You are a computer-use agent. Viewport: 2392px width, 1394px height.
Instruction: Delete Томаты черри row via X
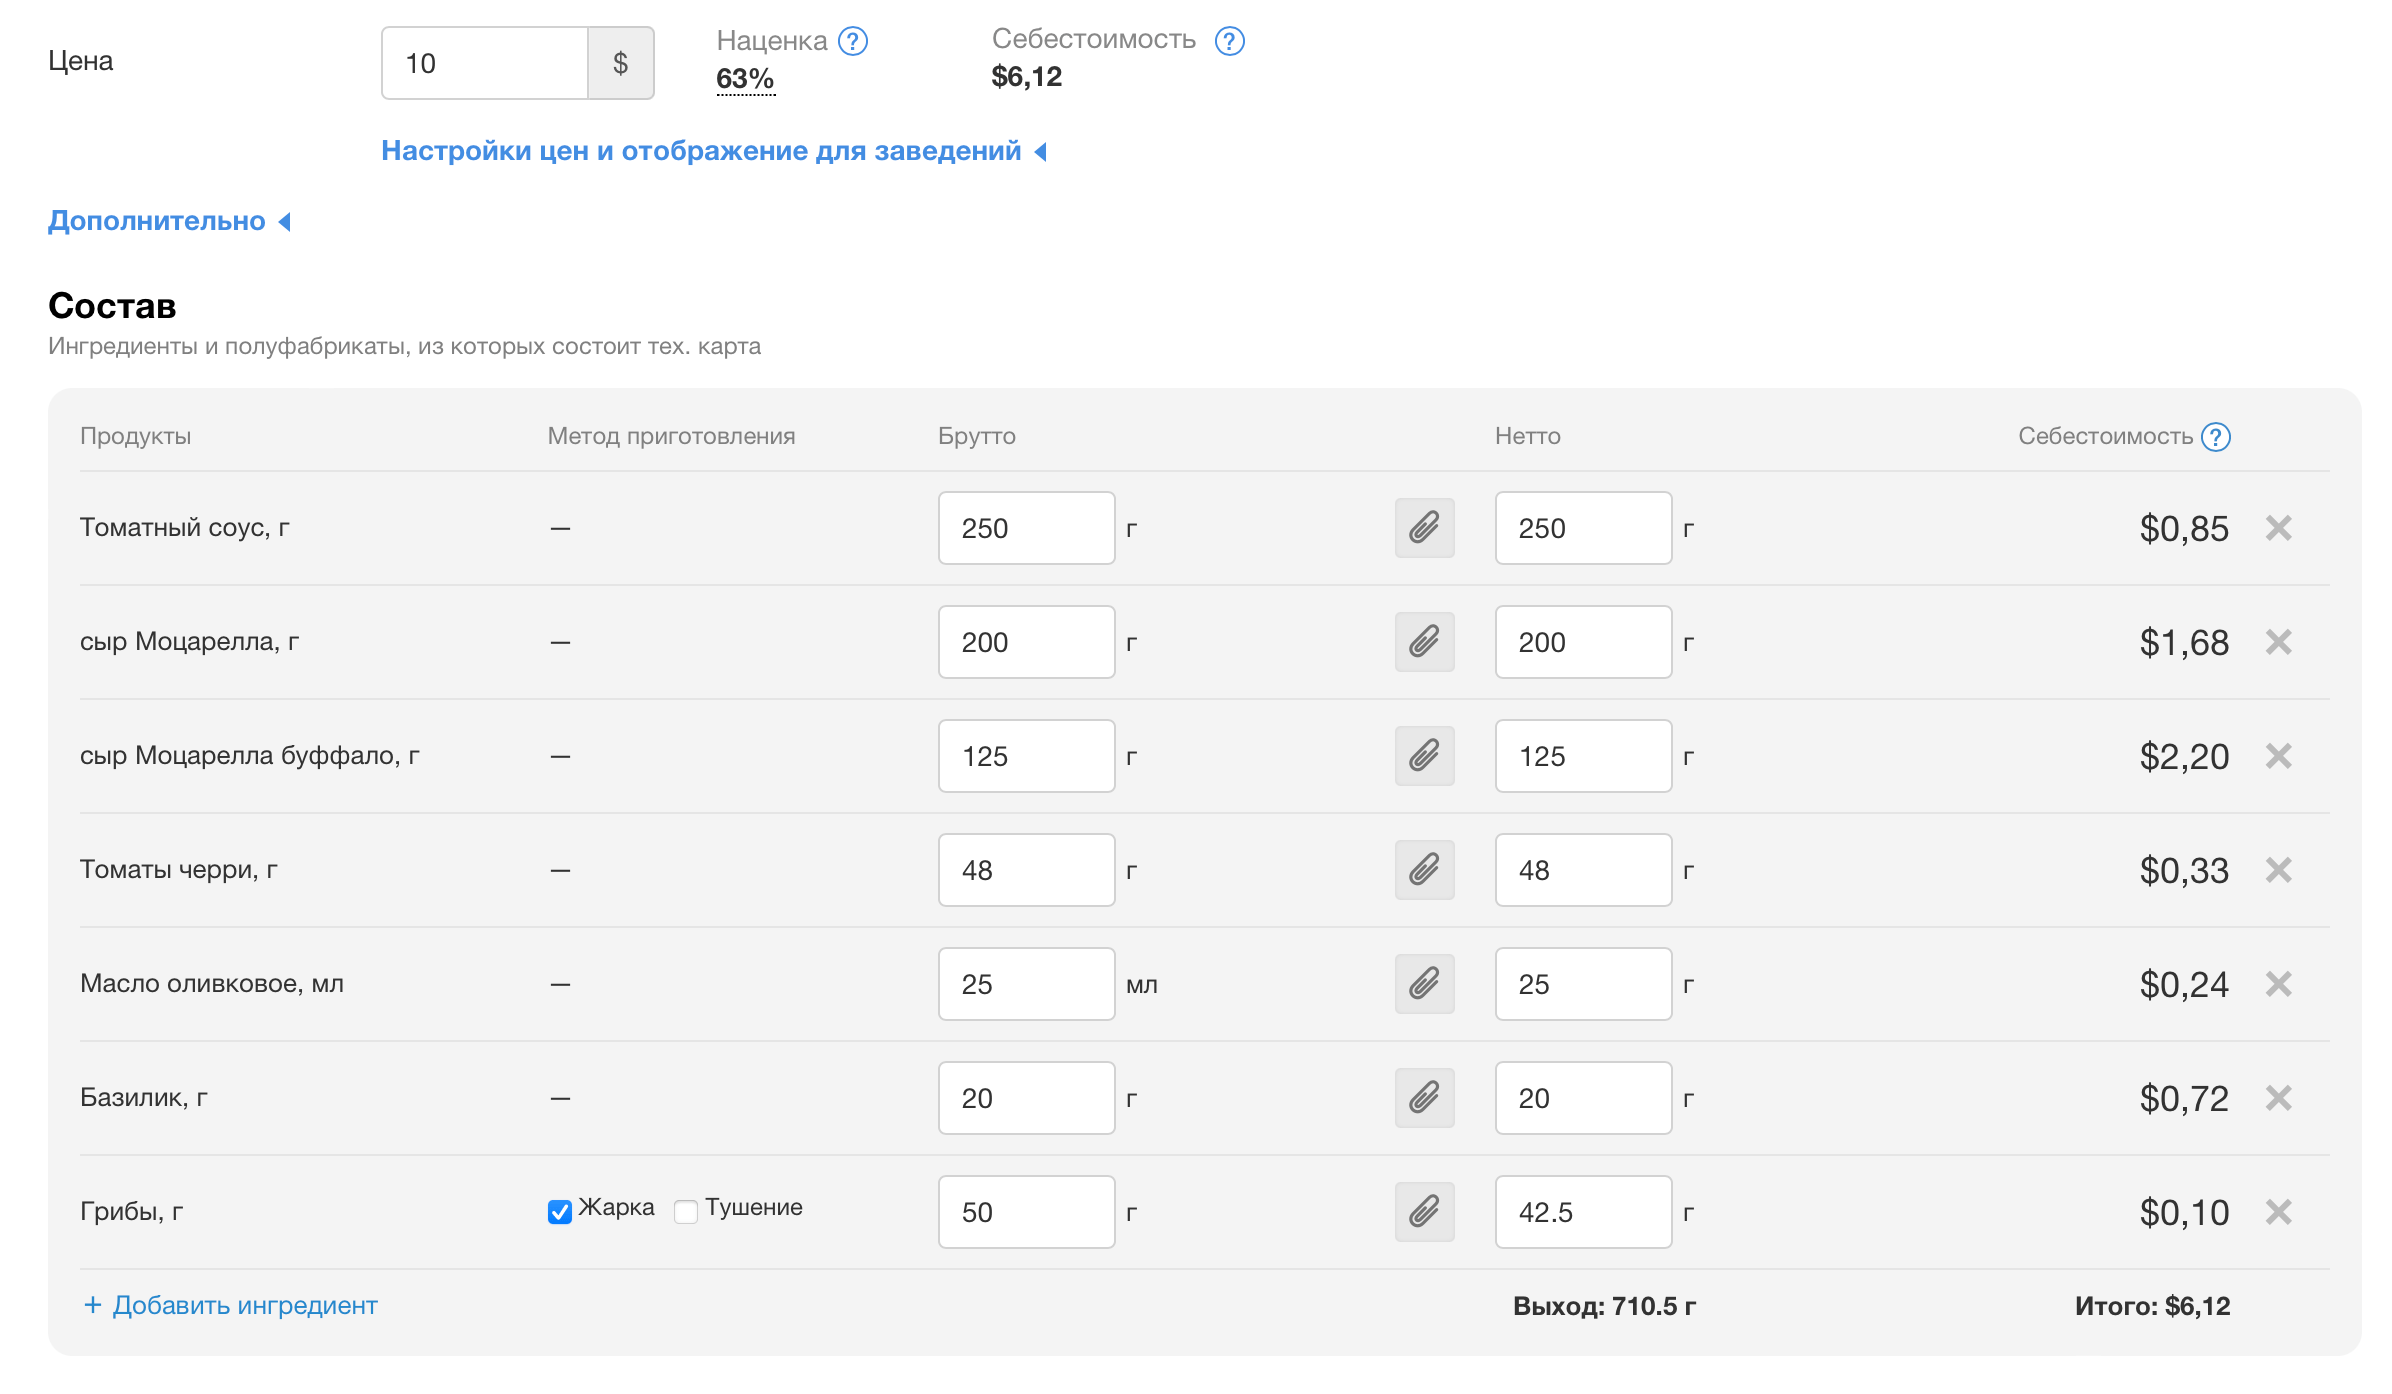[2278, 870]
